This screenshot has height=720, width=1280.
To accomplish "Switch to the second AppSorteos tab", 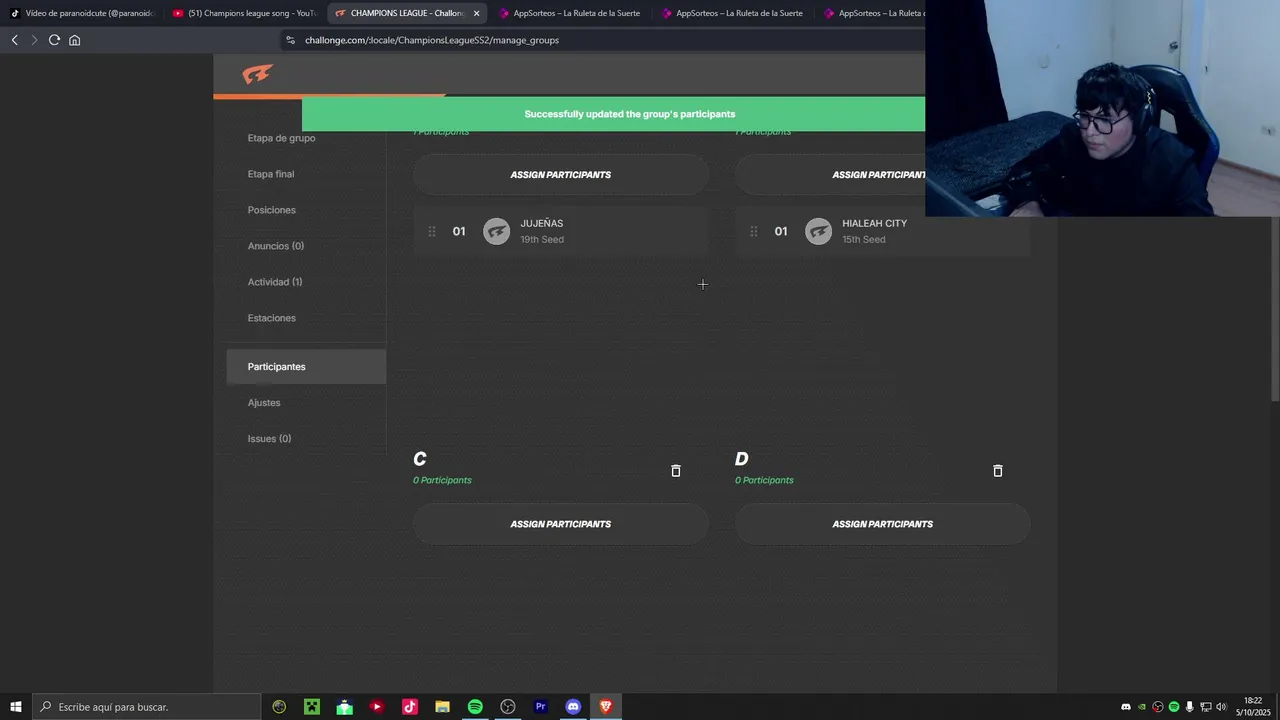I will point(732,13).
